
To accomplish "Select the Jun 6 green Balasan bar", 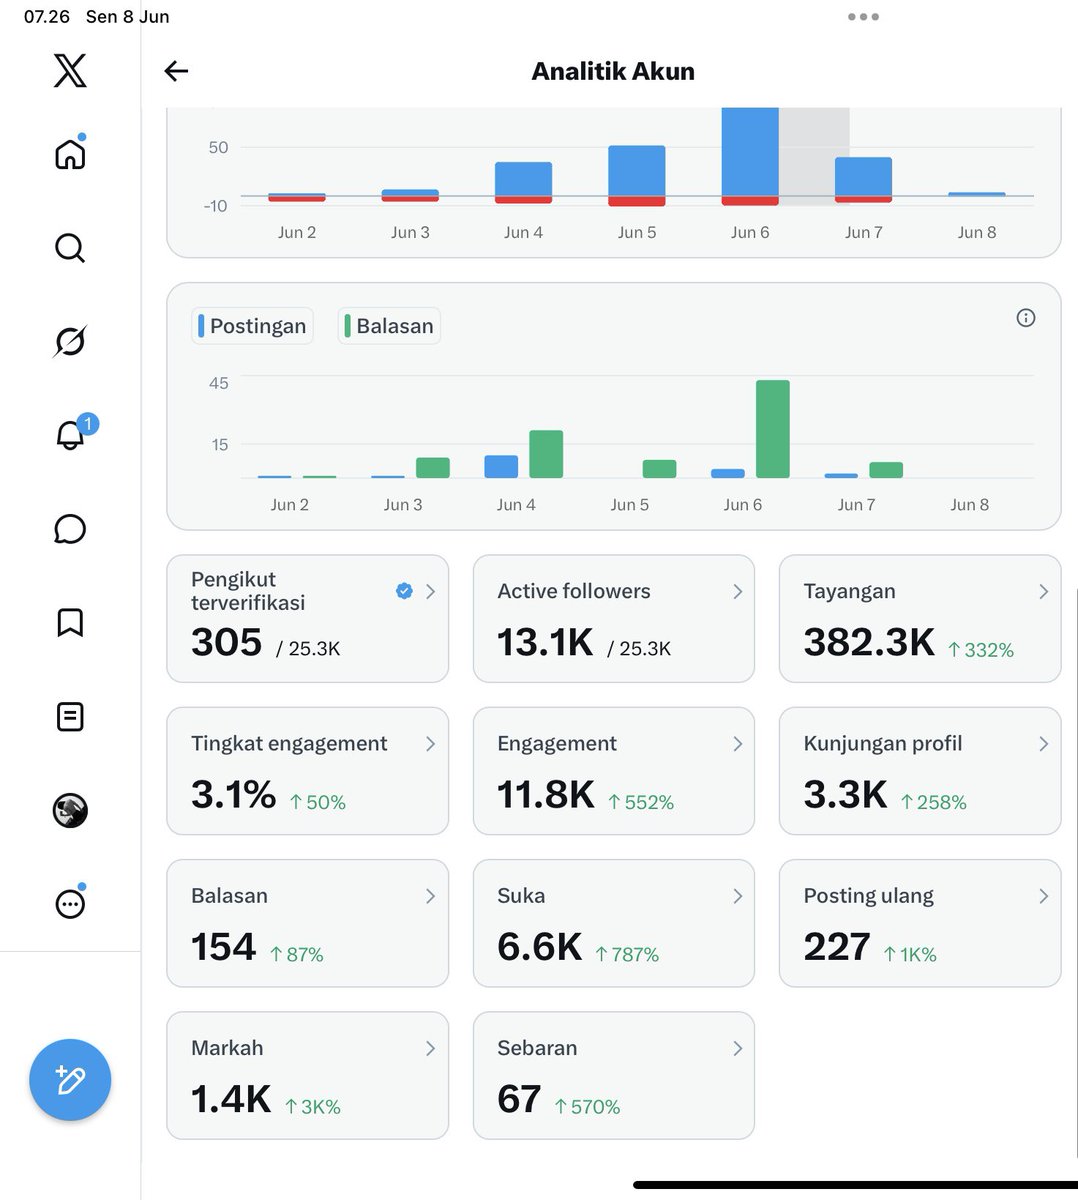I will pyautogui.click(x=773, y=429).
